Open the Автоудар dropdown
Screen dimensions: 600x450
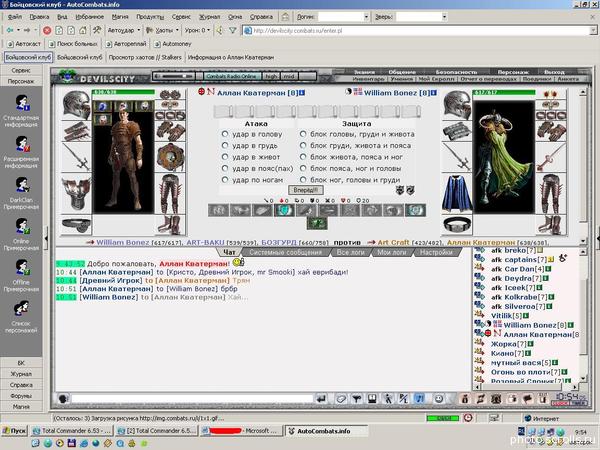tap(124, 30)
